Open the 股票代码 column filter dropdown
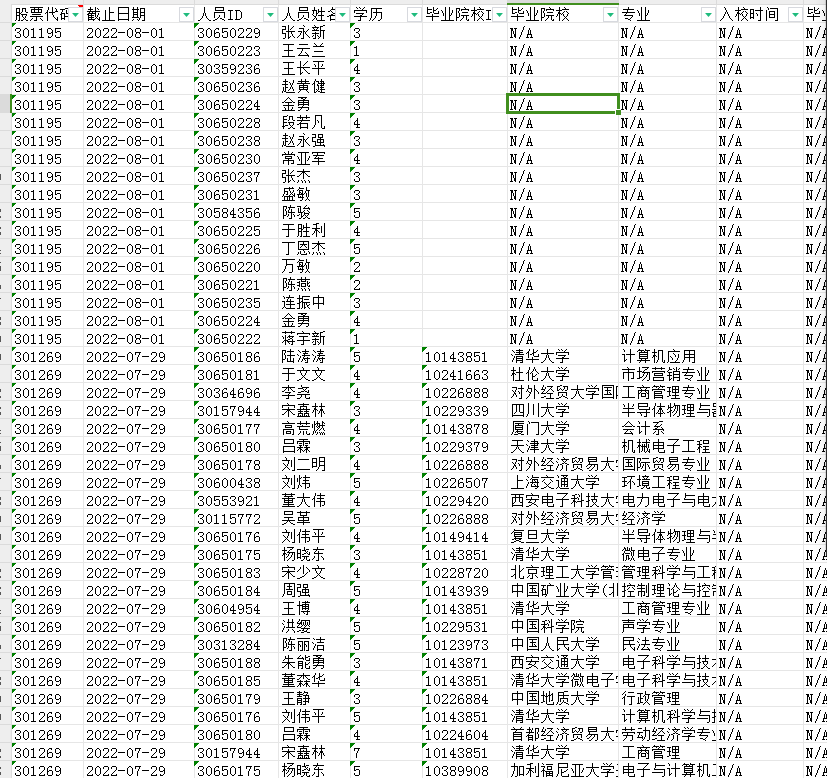 (74, 15)
